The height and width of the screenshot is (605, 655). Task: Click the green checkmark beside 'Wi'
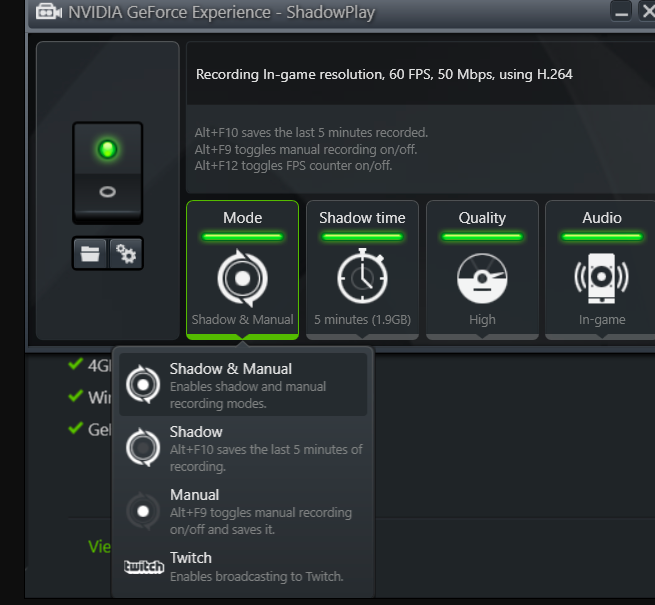(75, 395)
